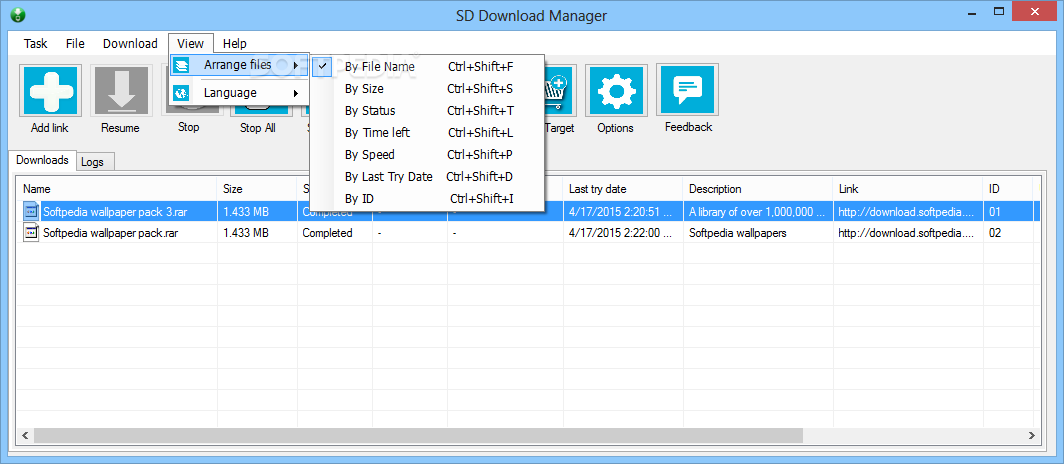
Task: Click the Name column header
Action: (117, 189)
